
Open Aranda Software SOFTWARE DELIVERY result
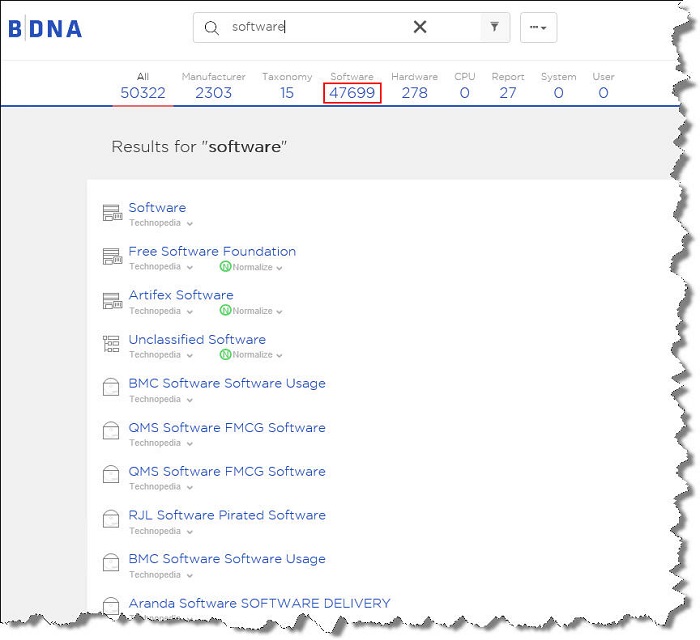tap(259, 603)
